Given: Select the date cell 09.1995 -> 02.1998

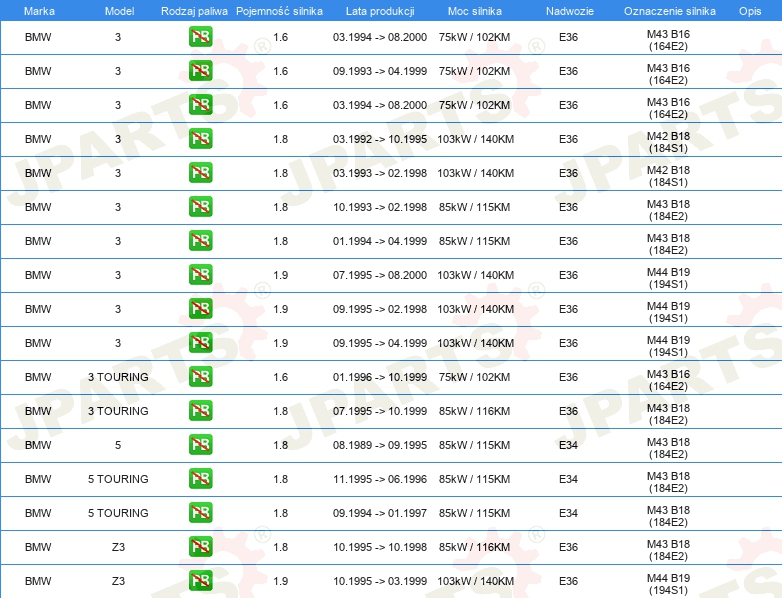Looking at the screenshot, I should (380, 309).
